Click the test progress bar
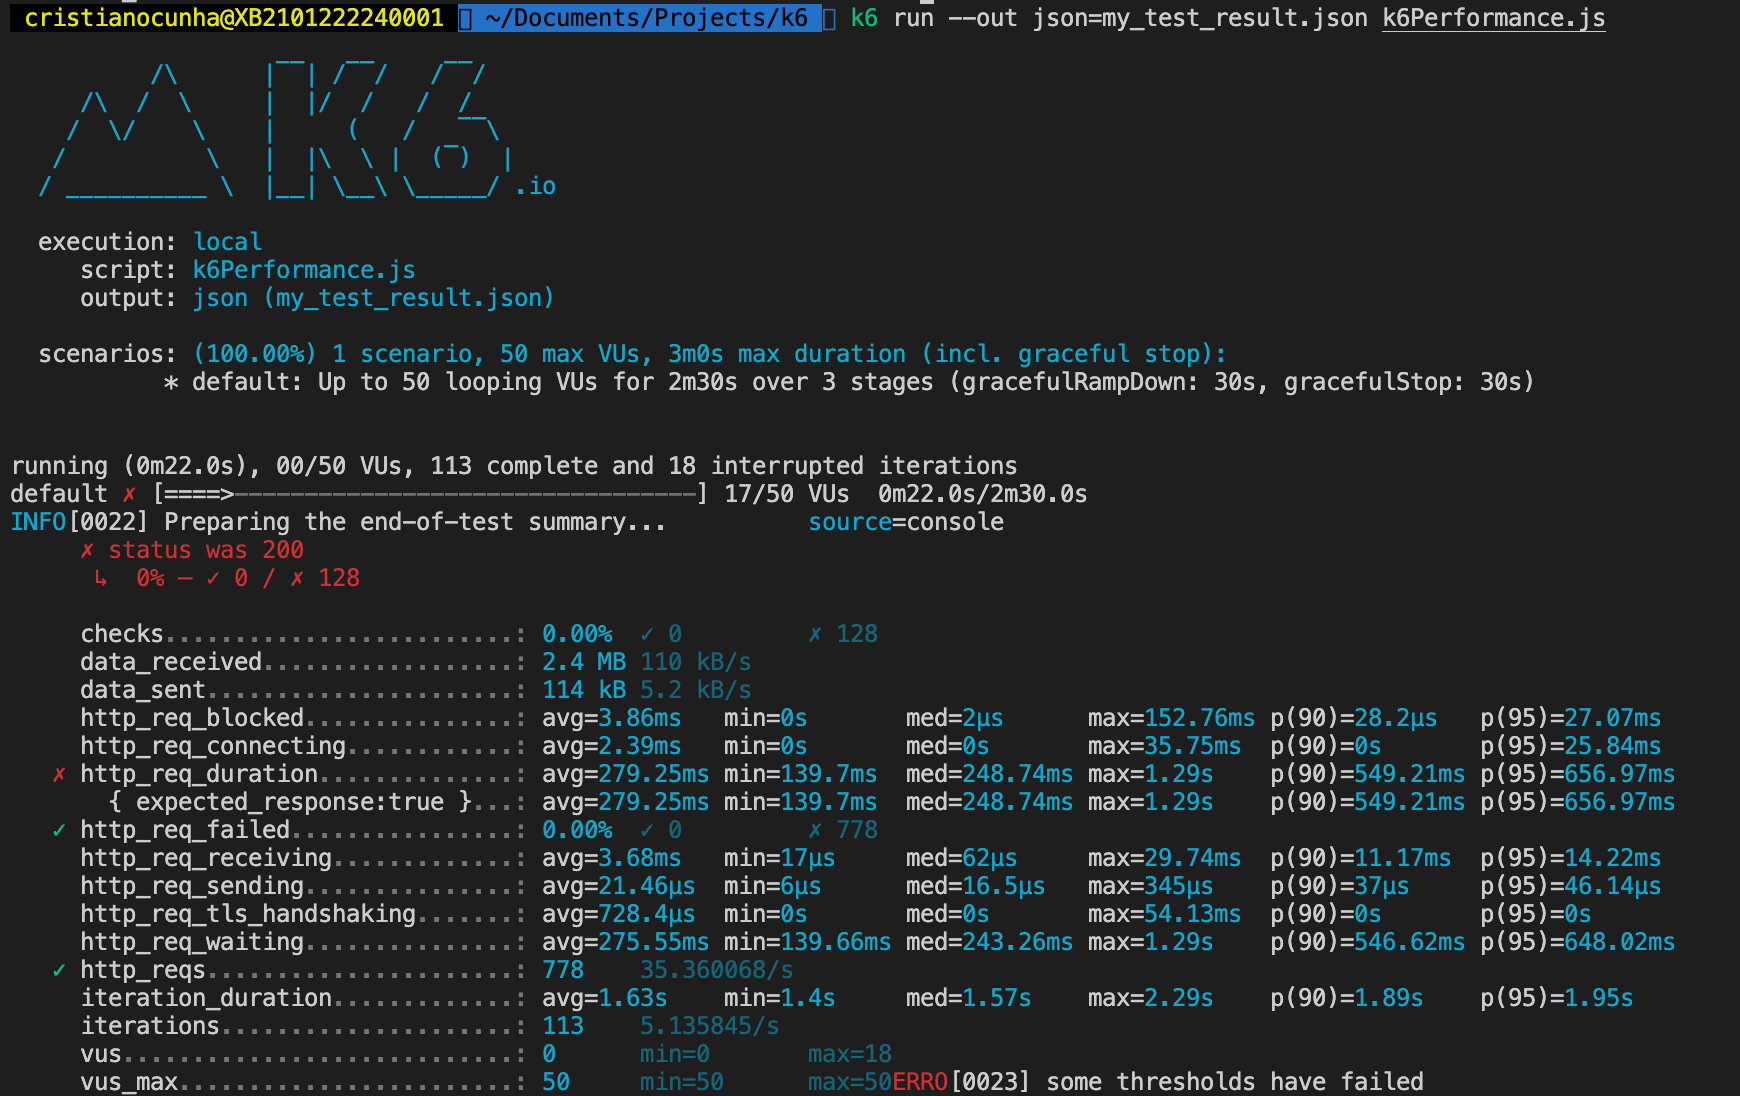1740x1096 pixels. (x=430, y=494)
